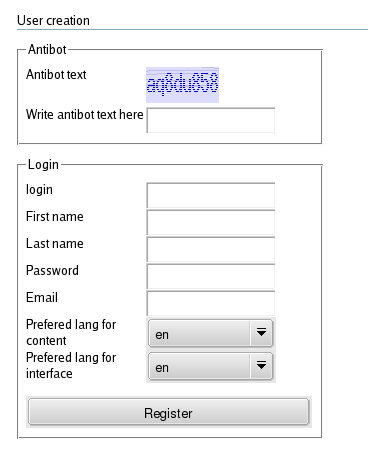Focus the Password input box
The width and height of the screenshot is (368, 458).
tap(211, 276)
